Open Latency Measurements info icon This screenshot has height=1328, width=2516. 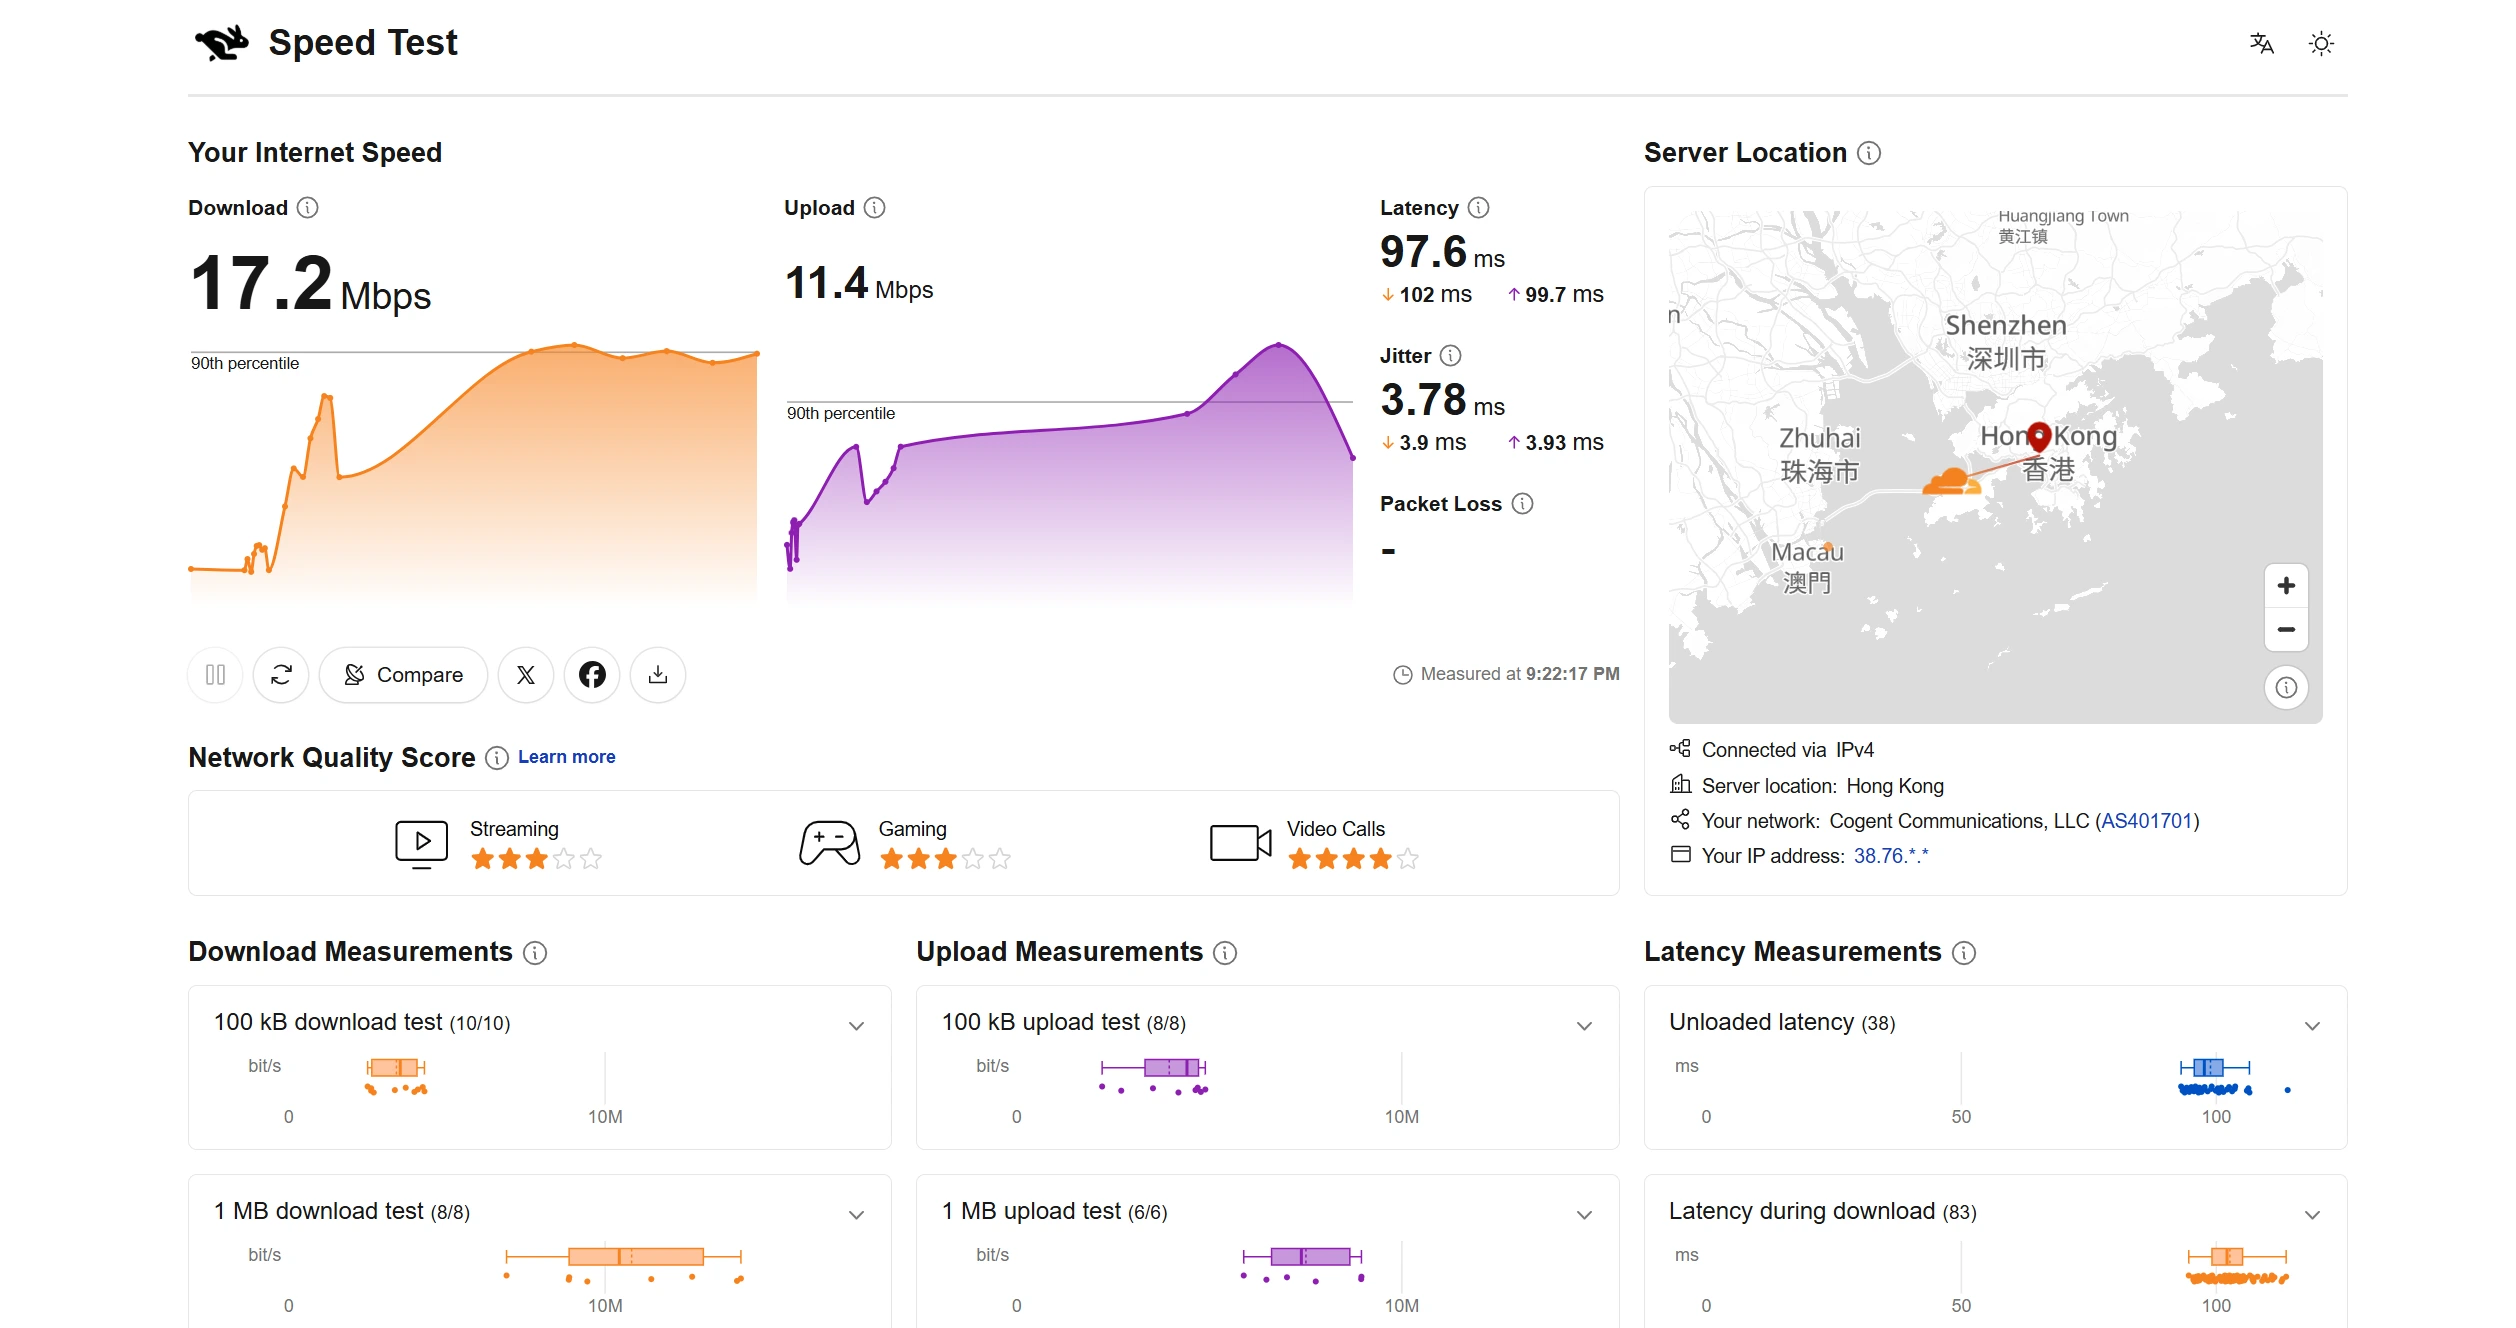(1964, 953)
